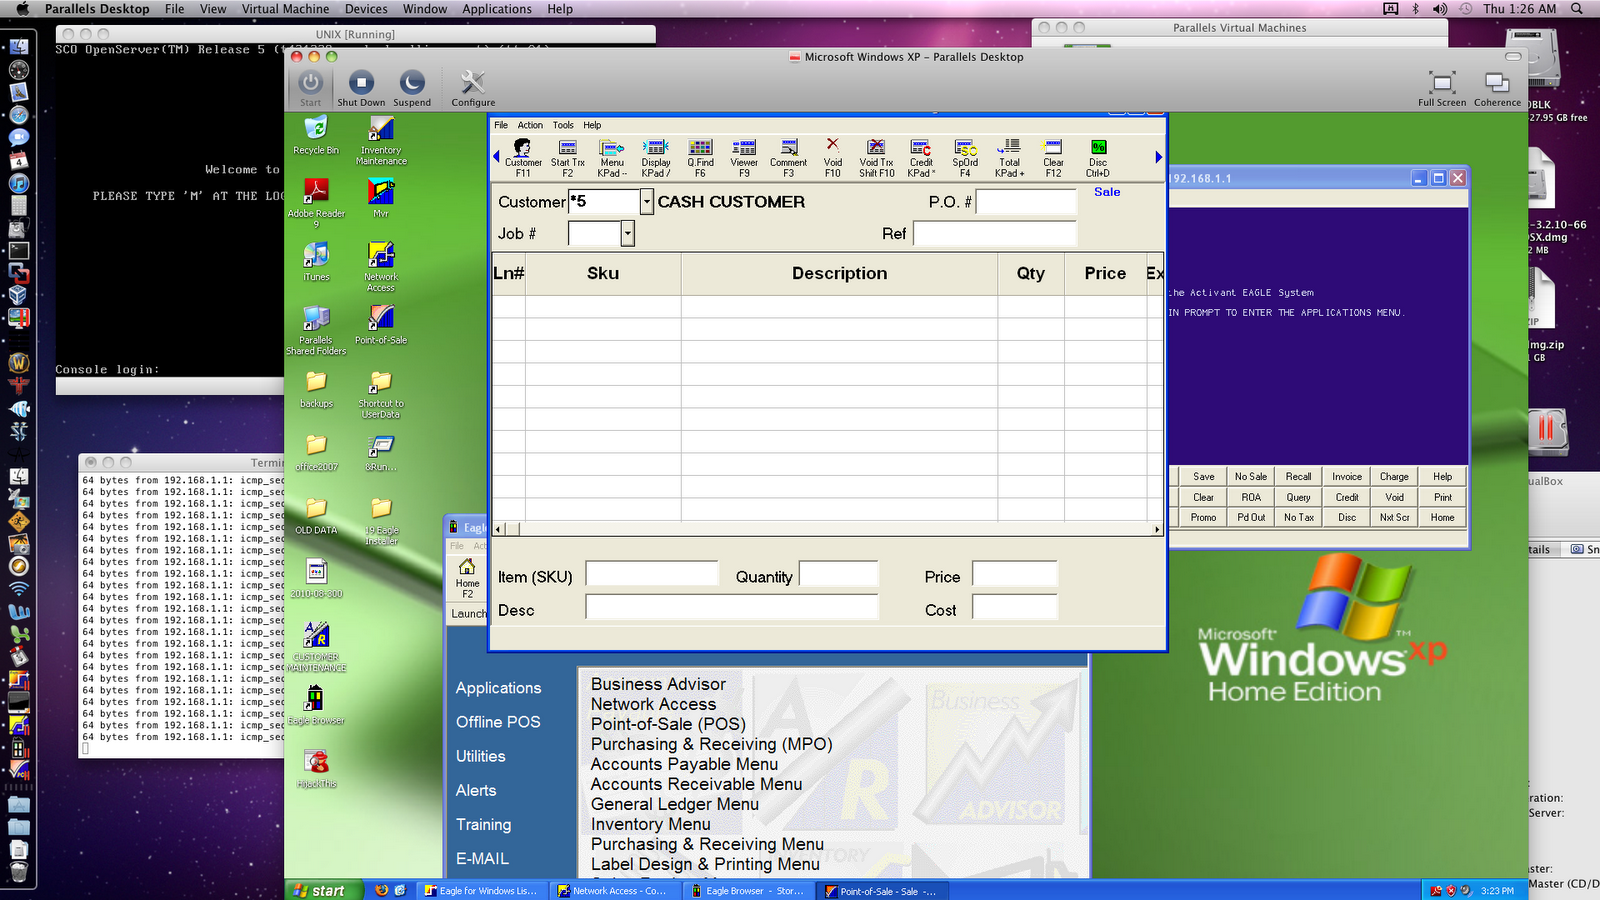Screen dimensions: 1600x900
Task: Click the ROA keypad button
Action: (x=1250, y=497)
